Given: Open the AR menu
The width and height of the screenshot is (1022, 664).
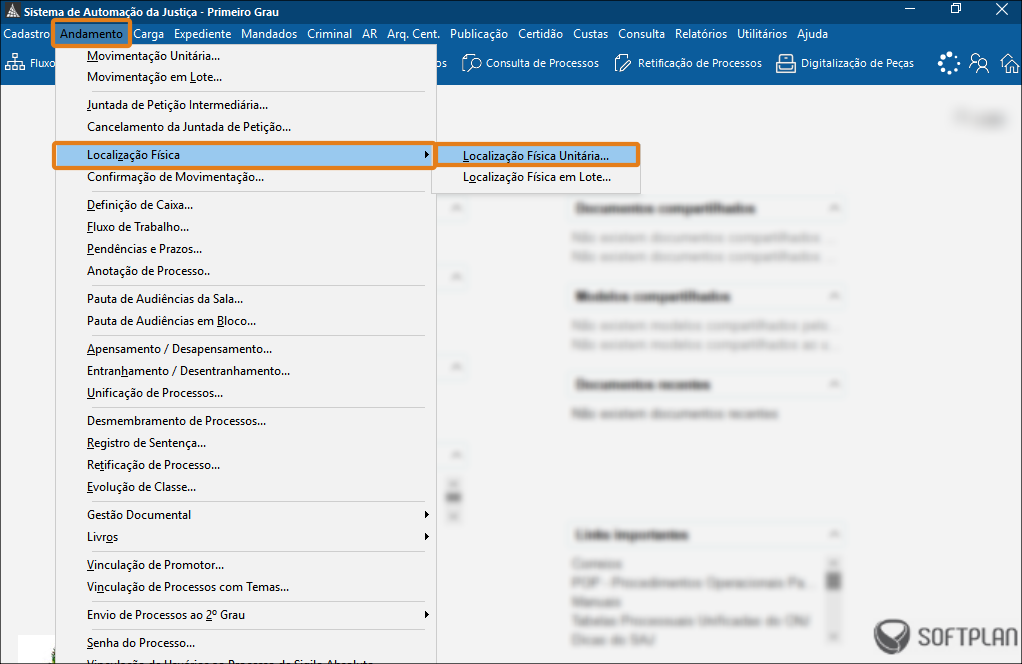Looking at the screenshot, I should pyautogui.click(x=370, y=34).
